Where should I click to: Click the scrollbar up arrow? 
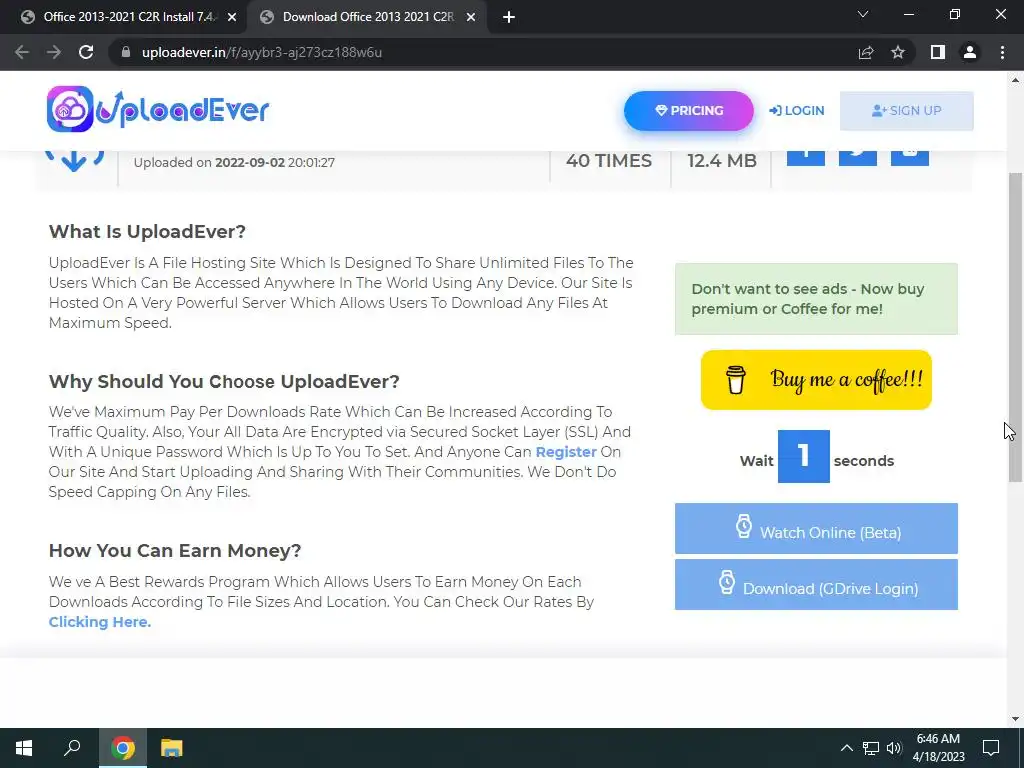[x=1015, y=80]
